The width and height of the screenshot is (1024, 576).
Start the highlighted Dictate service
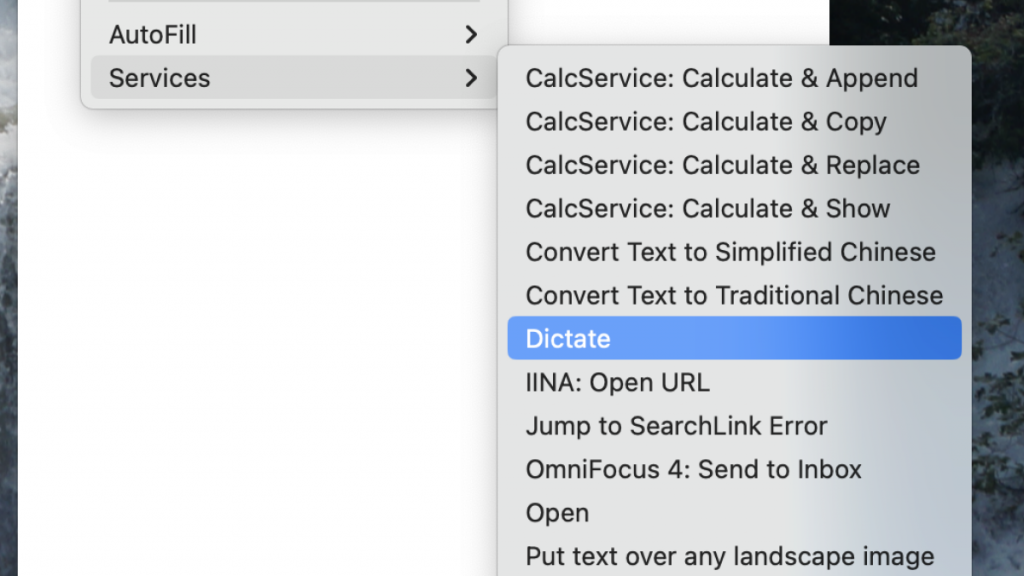tap(568, 339)
